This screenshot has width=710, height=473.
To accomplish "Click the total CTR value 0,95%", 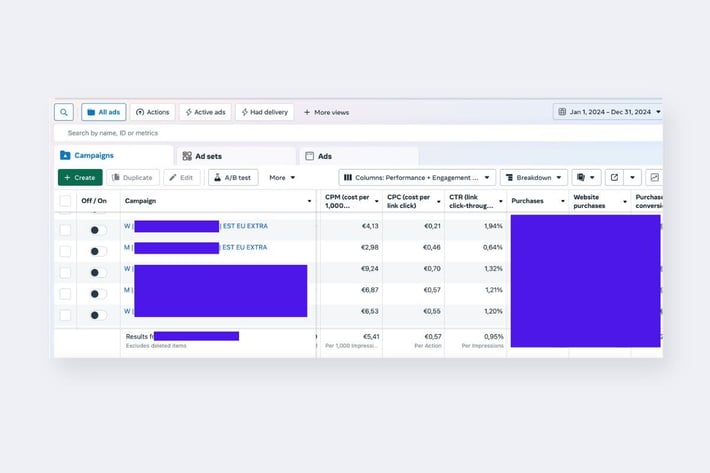I will (494, 336).
